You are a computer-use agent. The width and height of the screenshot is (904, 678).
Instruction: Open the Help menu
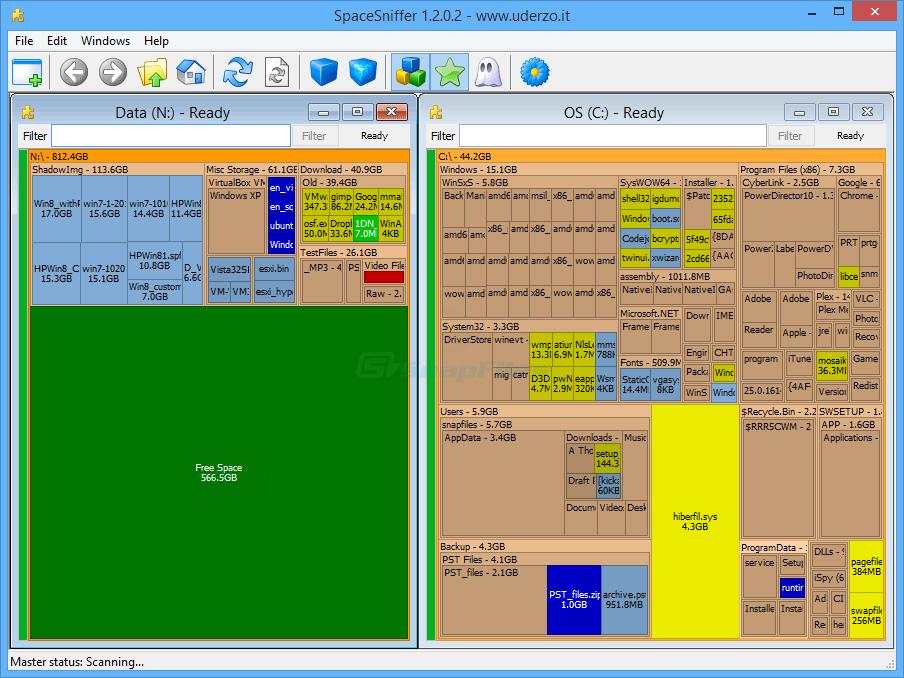tap(156, 41)
